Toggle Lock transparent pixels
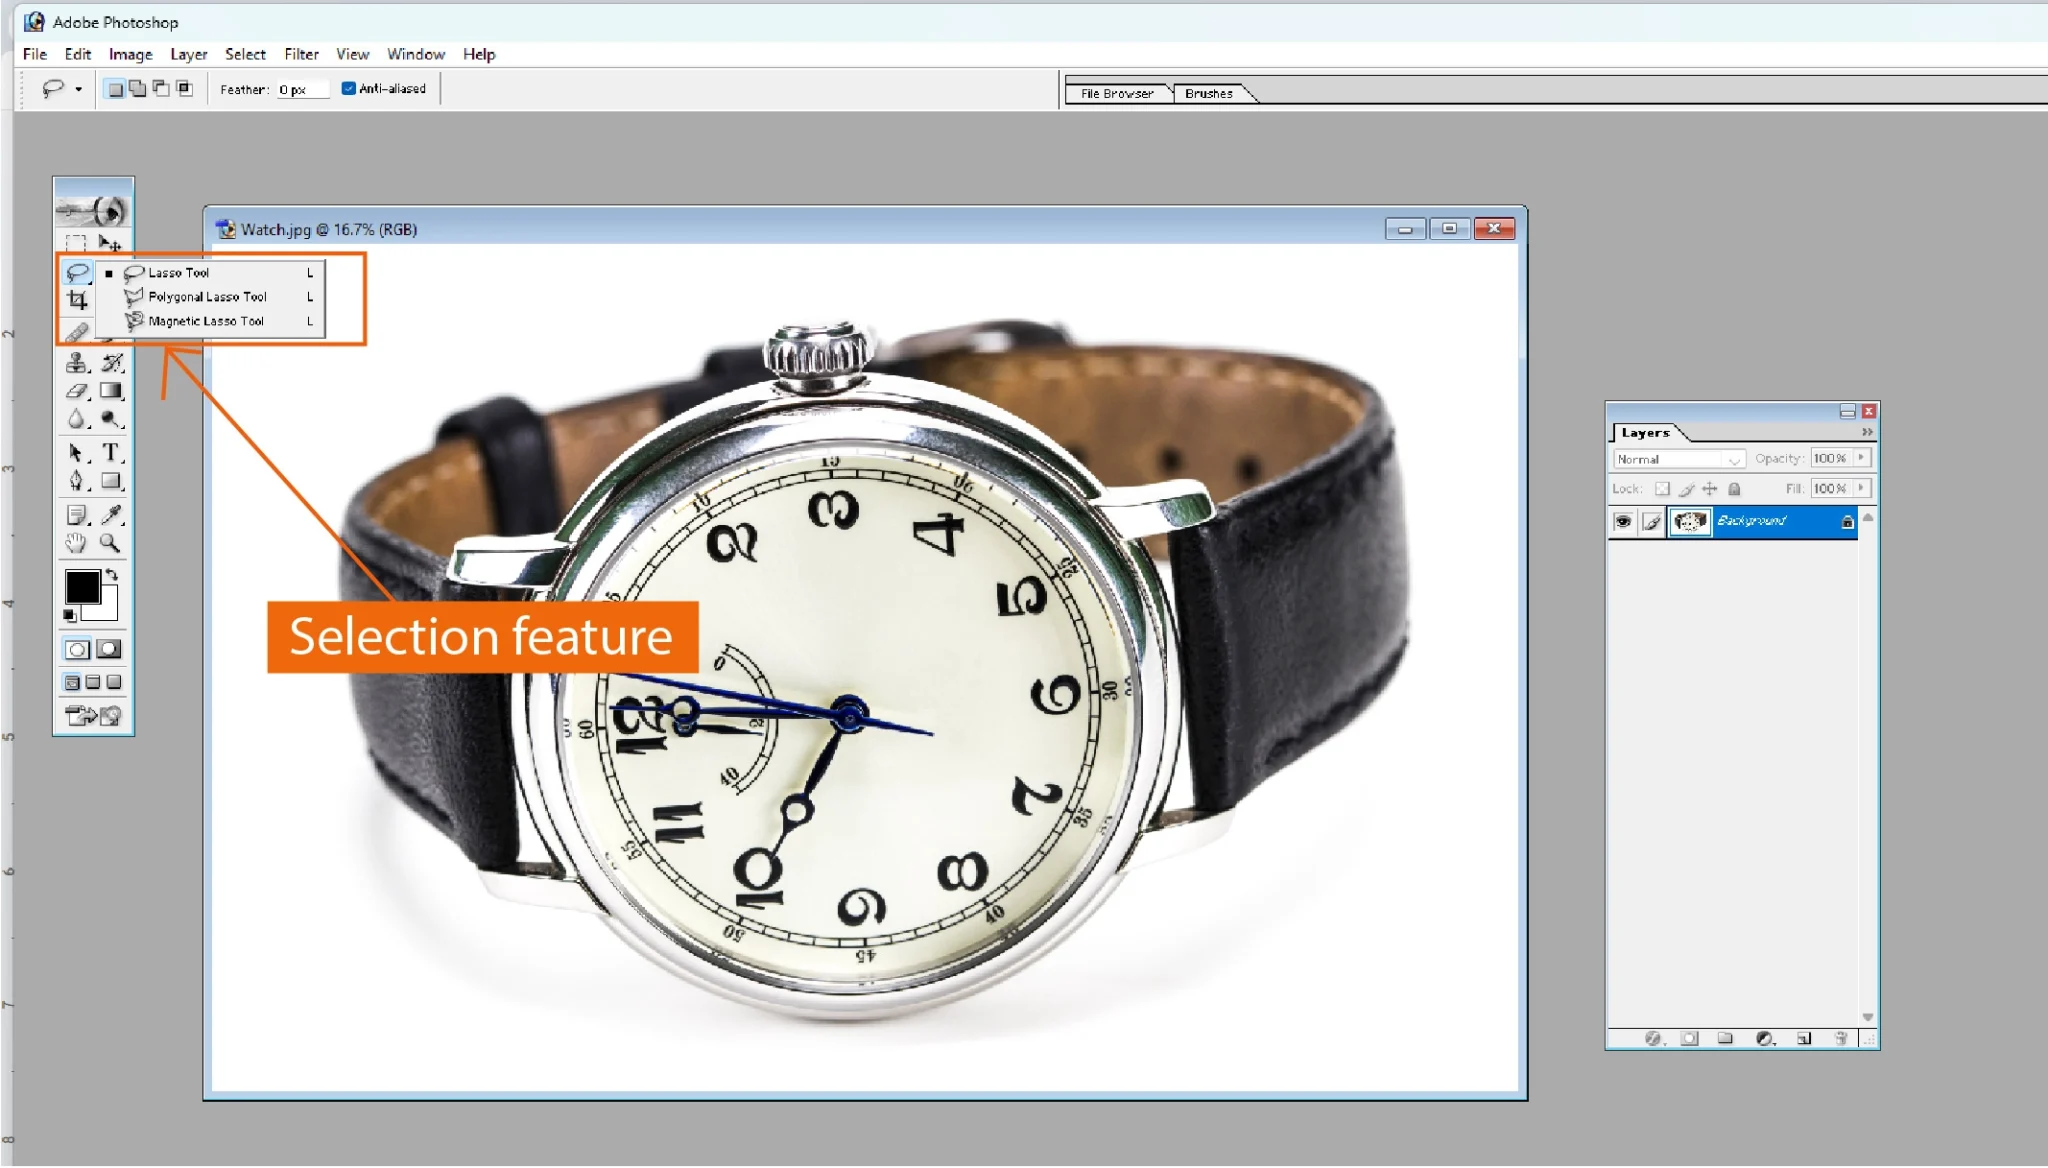Image resolution: width=2048 pixels, height=1168 pixels. tap(1662, 489)
